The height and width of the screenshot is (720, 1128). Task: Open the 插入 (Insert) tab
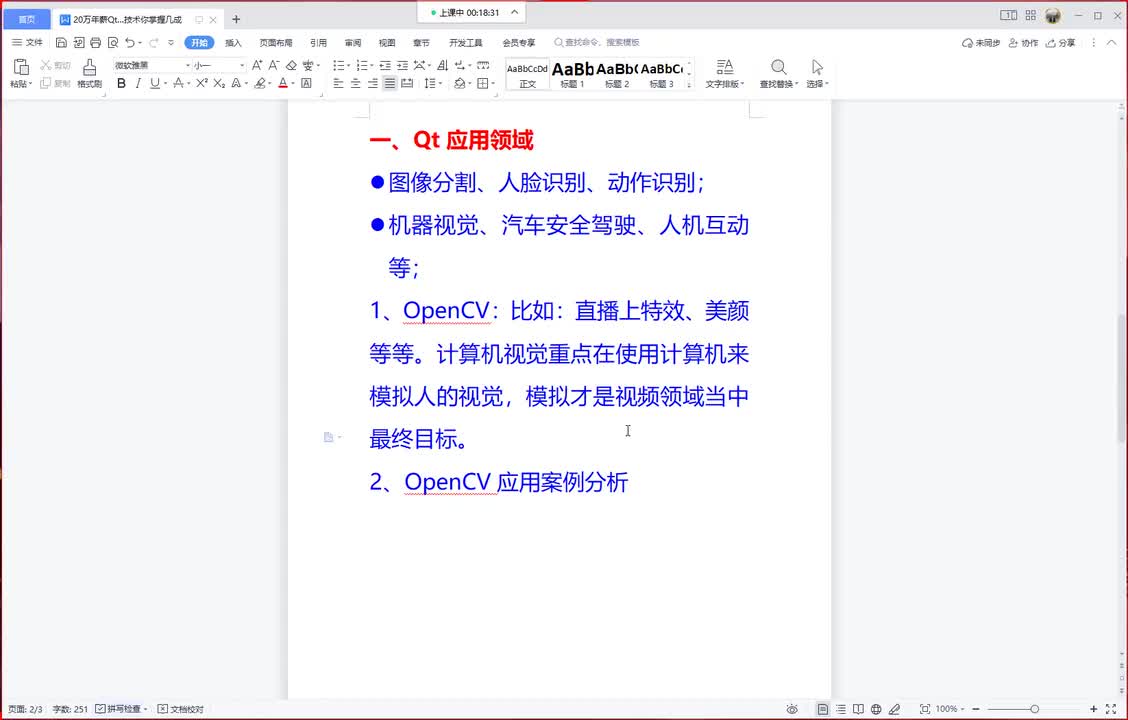coord(233,42)
